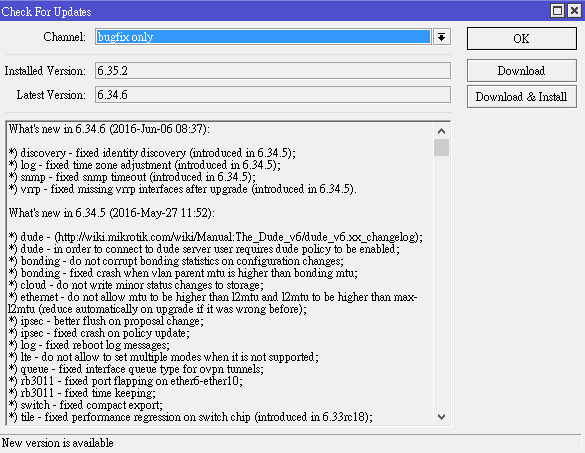585x453 pixels.
Task: Click the dude wiki changelog URL line
Action: click(216, 237)
